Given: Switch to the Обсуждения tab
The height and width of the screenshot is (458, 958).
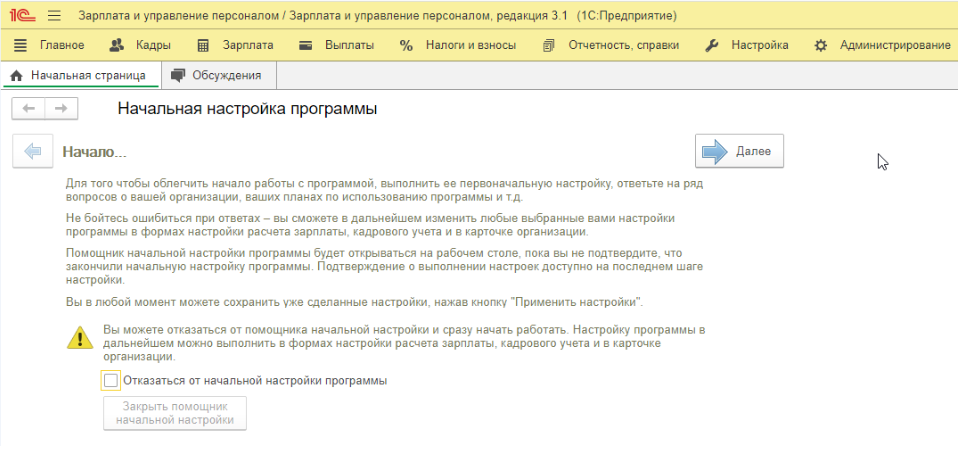Looking at the screenshot, I should [217, 75].
